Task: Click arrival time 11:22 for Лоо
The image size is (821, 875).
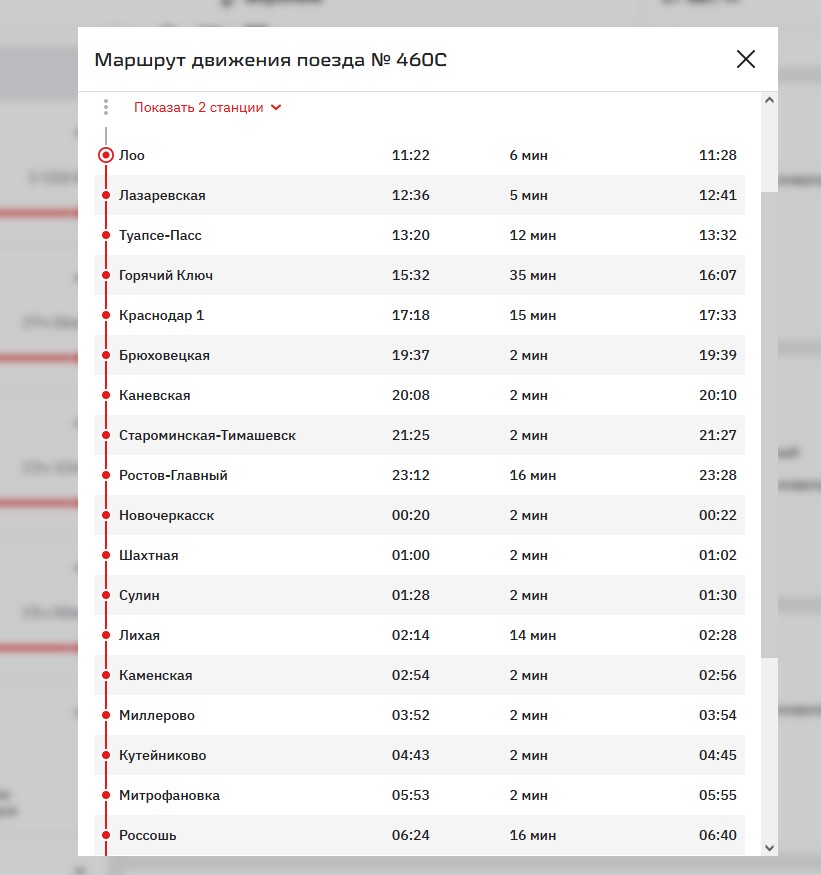Action: tap(411, 155)
